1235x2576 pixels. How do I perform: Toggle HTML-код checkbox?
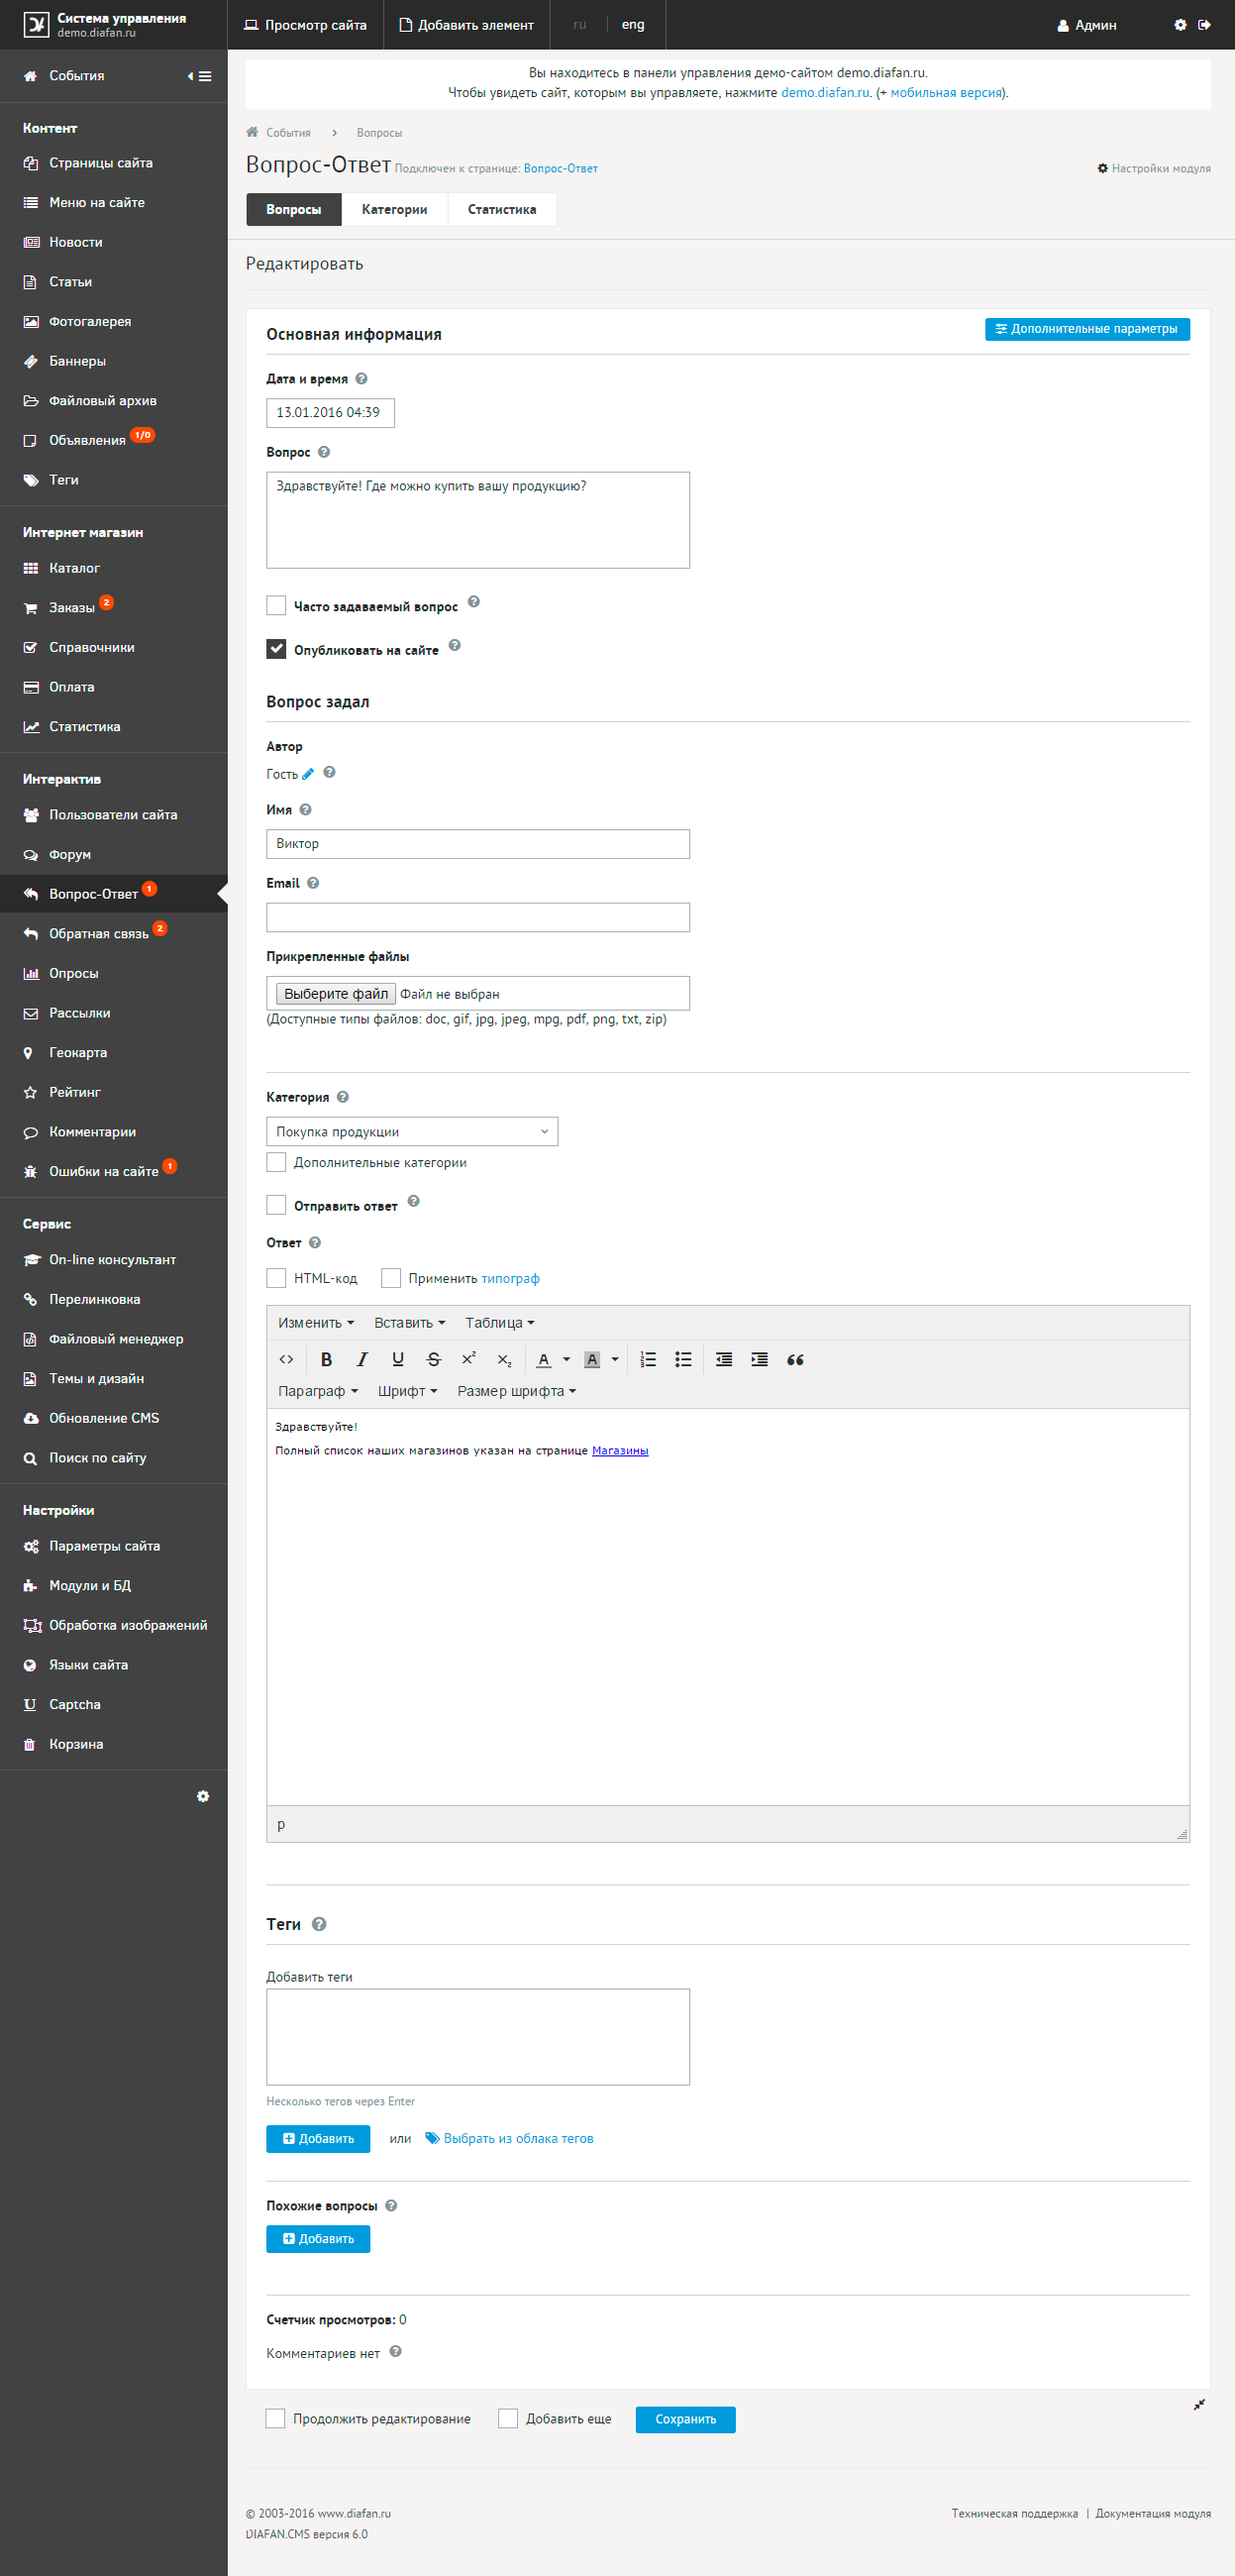[276, 1278]
